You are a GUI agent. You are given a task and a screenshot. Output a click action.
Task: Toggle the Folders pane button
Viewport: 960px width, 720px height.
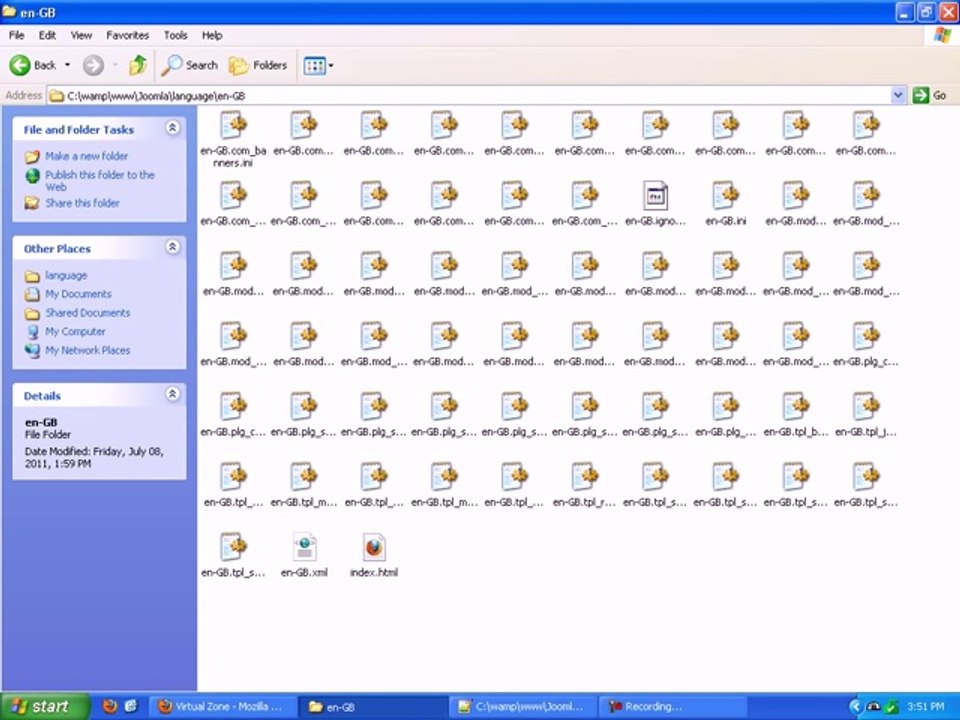[x=258, y=65]
